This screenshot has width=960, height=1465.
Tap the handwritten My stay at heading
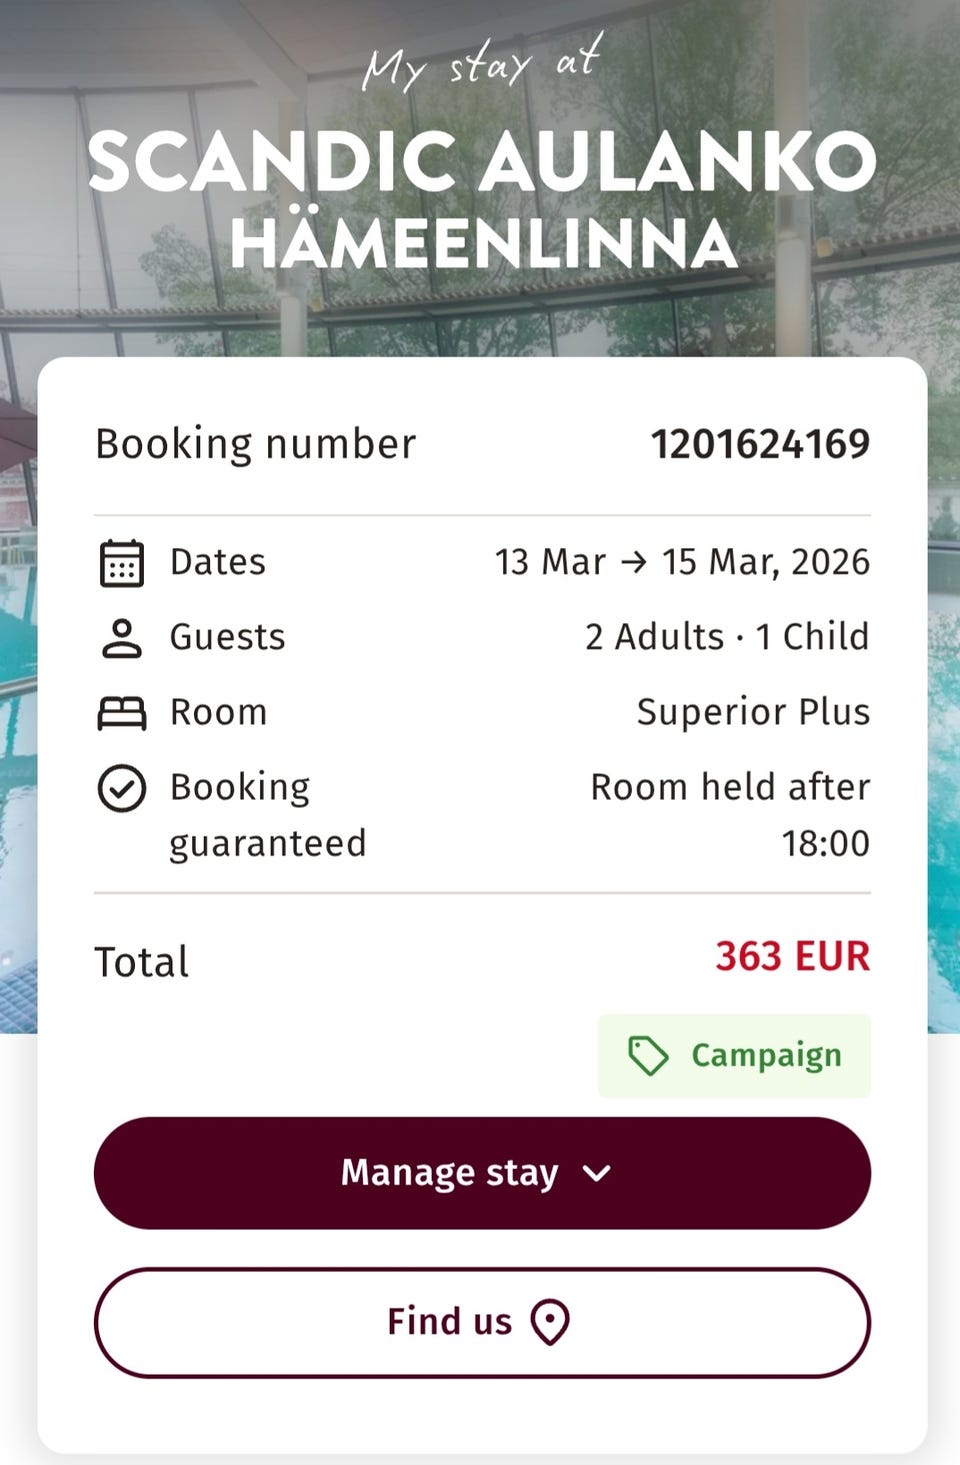tap(481, 64)
